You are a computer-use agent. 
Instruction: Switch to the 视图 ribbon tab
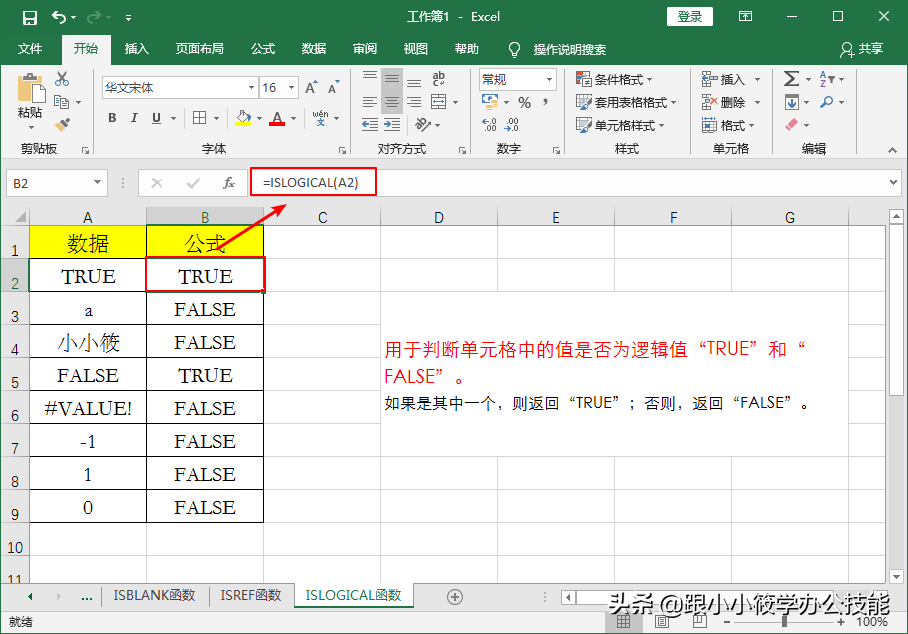pyautogui.click(x=415, y=49)
